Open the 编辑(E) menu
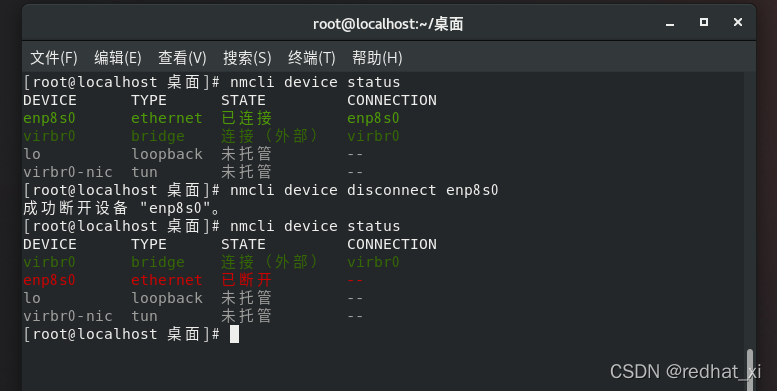 (117, 58)
